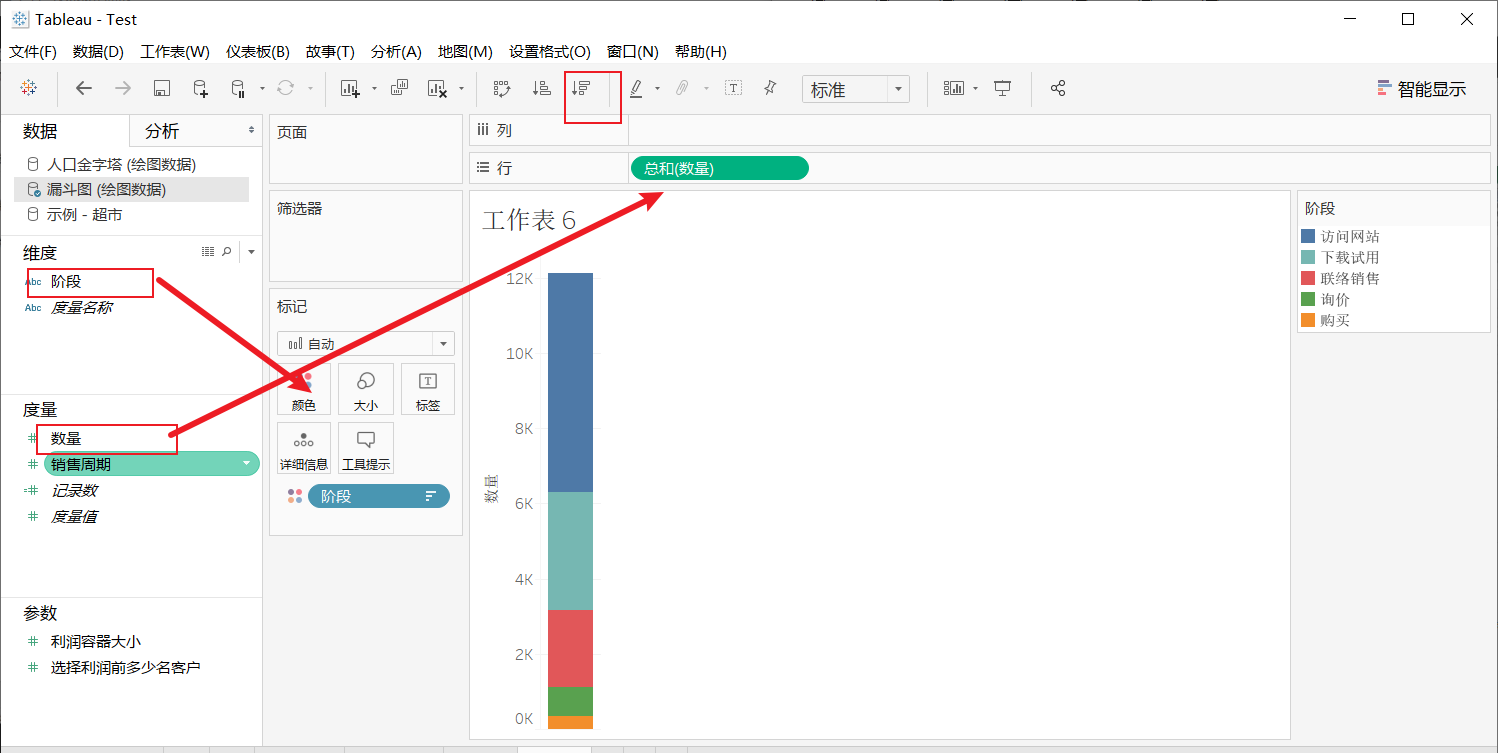Open dropdown beside clear sheet icon
Viewport: 1498px width, 753px height.
461,88
